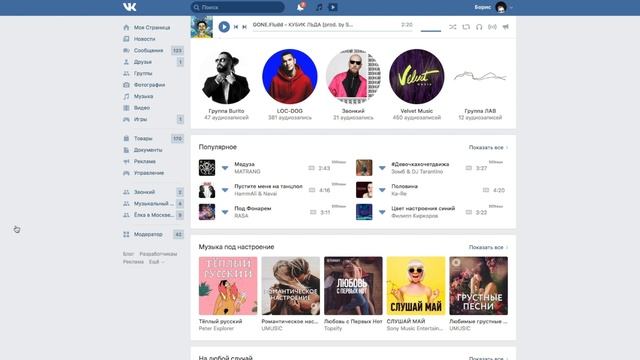Click the Видео icon in sidebar
This screenshot has height=360, width=640.
click(x=126, y=108)
